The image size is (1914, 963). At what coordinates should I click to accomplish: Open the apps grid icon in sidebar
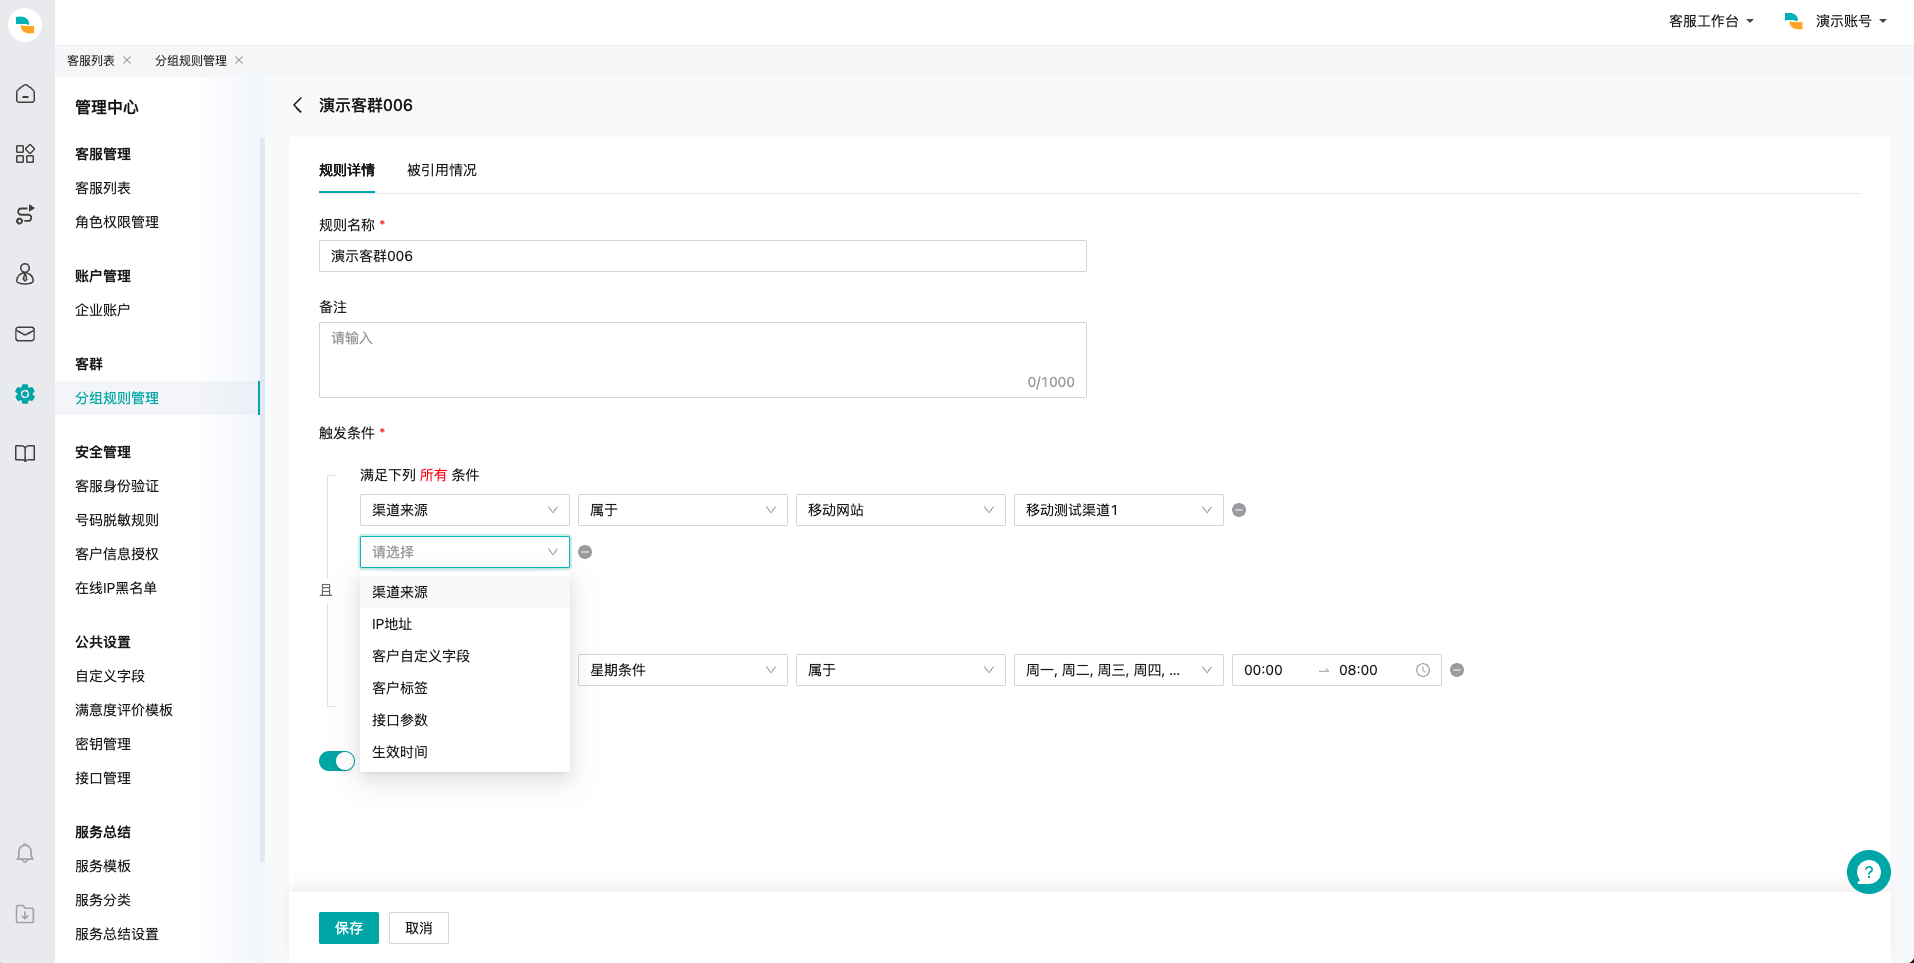tap(25, 154)
